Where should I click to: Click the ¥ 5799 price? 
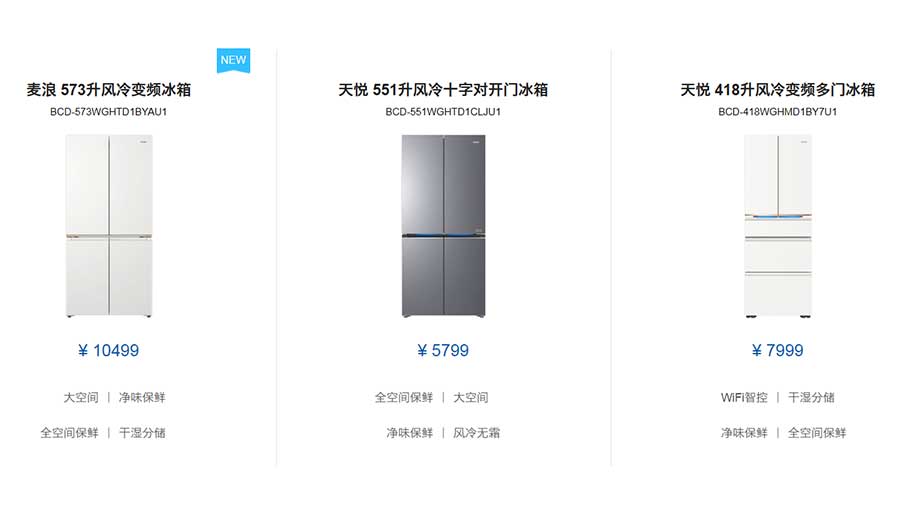pos(443,351)
